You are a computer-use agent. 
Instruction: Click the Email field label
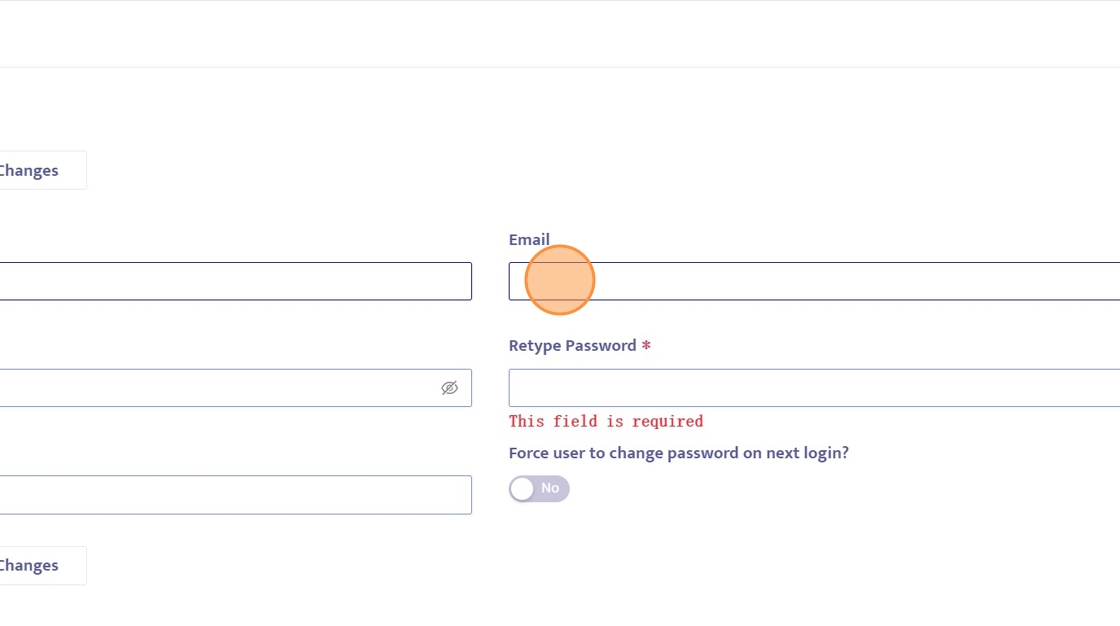coord(529,240)
